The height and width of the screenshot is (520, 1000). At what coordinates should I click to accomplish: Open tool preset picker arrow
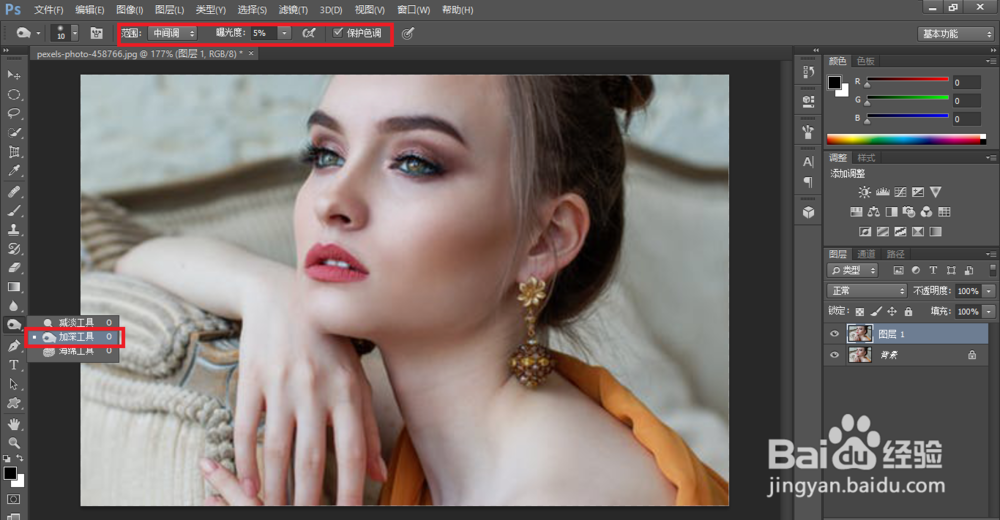click(x=38, y=33)
